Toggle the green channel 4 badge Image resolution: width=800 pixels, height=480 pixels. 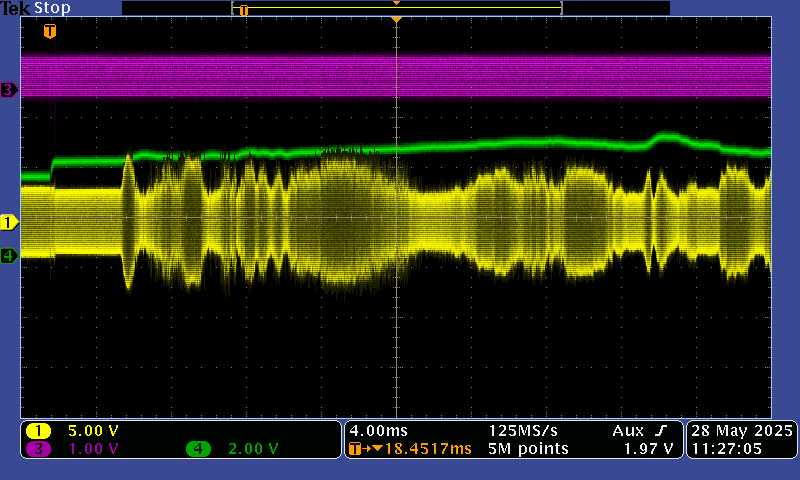(198, 449)
